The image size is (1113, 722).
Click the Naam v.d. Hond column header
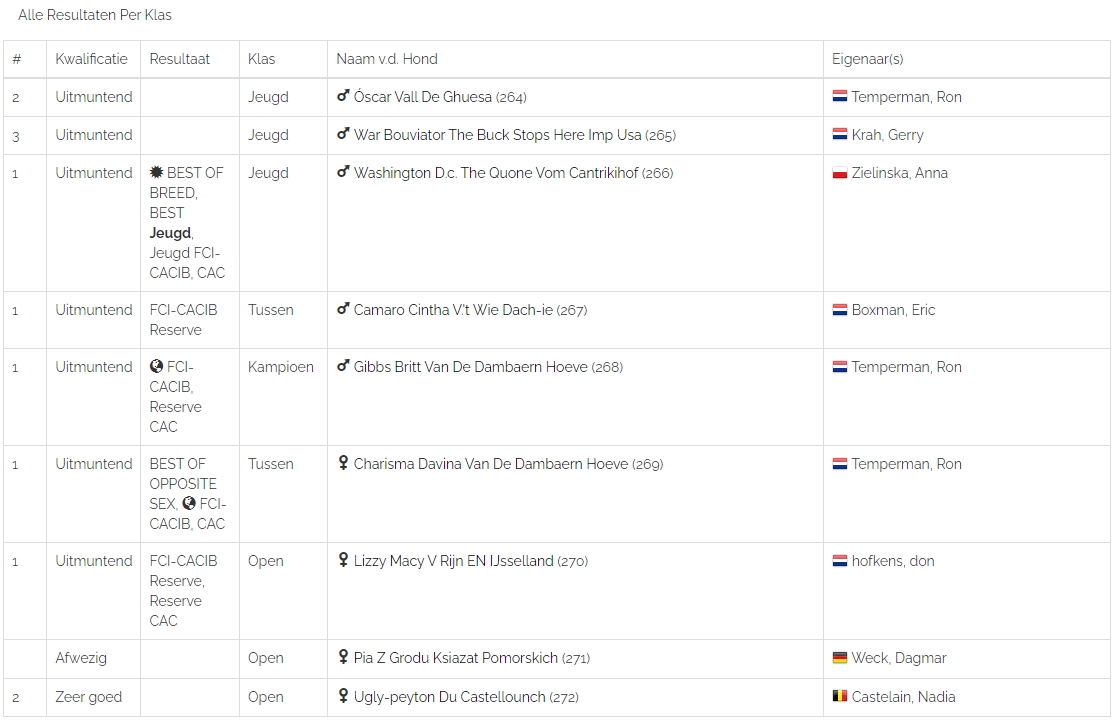[x=387, y=59]
